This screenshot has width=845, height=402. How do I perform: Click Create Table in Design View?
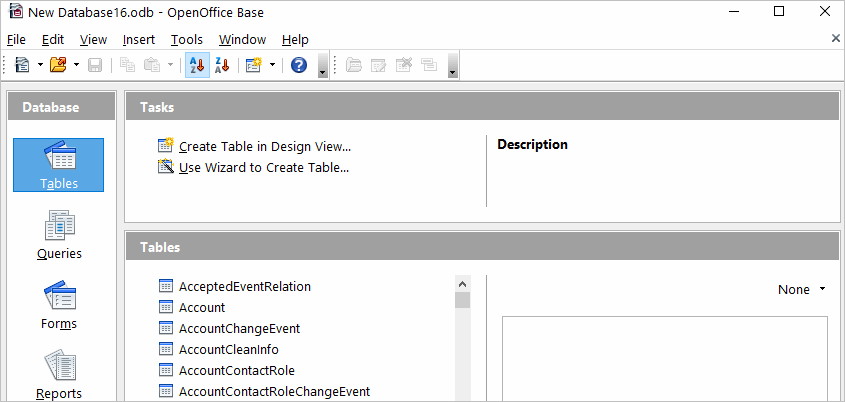(264, 146)
